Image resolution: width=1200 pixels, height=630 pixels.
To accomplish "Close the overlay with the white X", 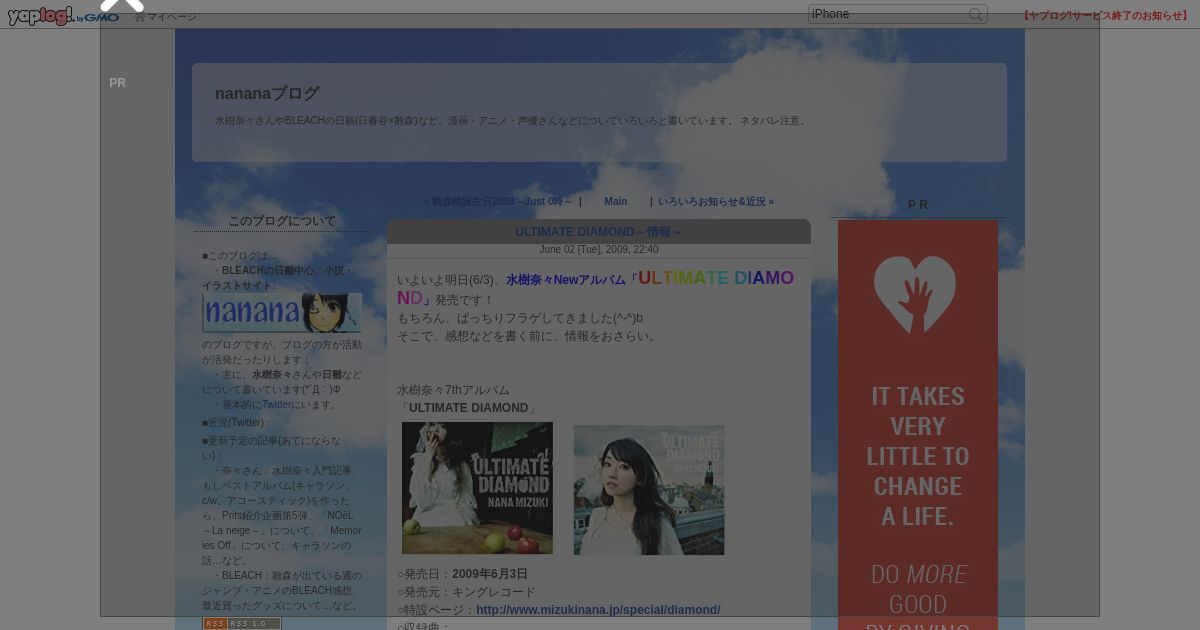I will click(122, 4).
